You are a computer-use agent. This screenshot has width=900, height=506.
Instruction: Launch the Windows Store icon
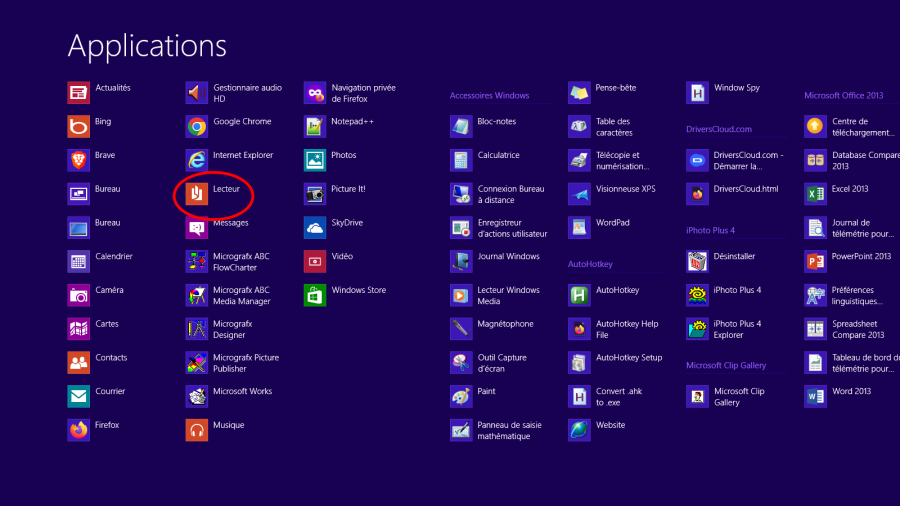click(x=315, y=295)
